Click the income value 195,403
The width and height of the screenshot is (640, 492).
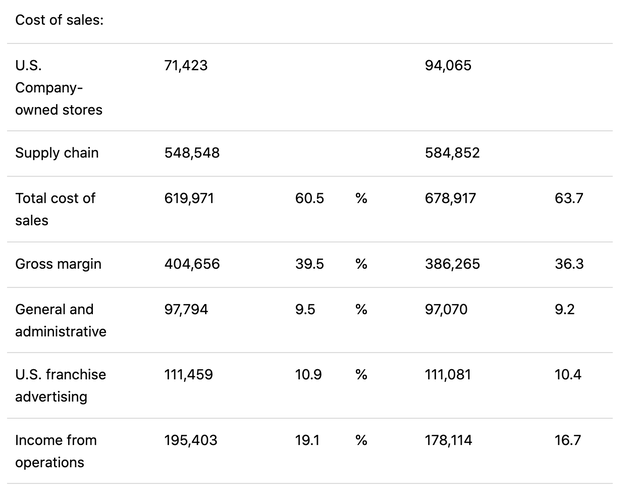tap(191, 440)
